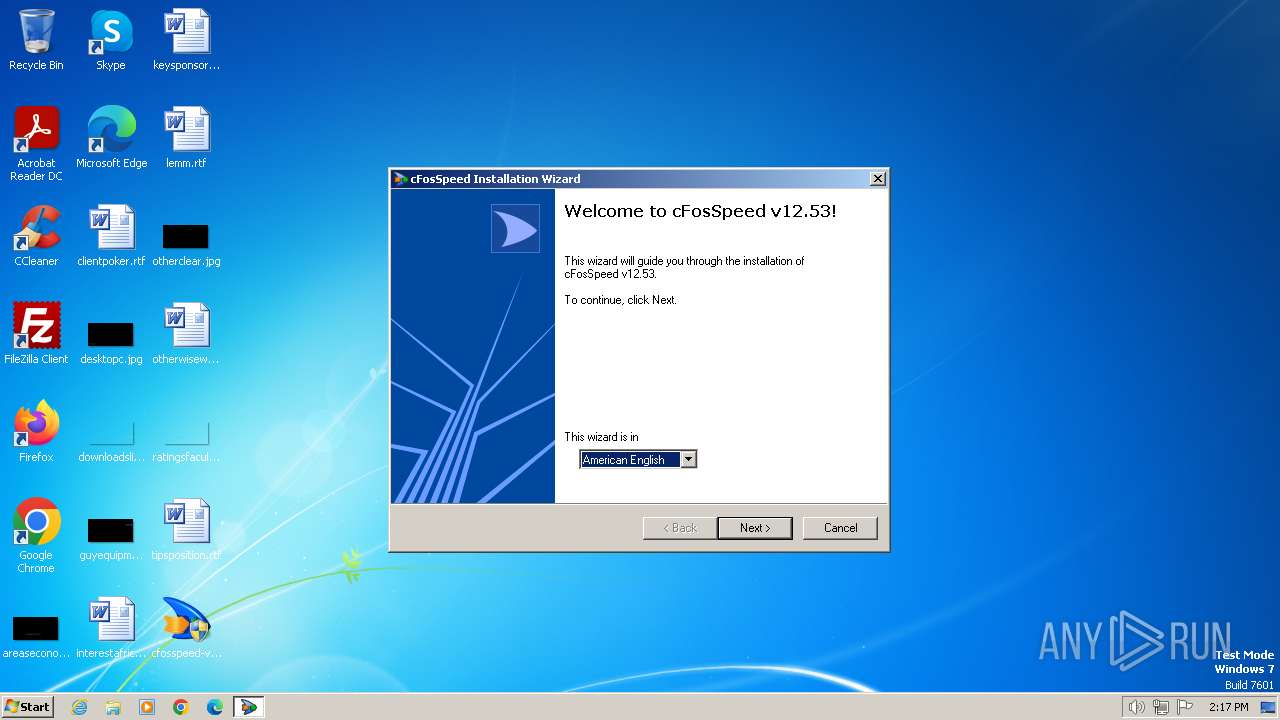Viewport: 1280px width, 720px height.
Task: Click the 'This wizard is in' label
Action: [601, 437]
